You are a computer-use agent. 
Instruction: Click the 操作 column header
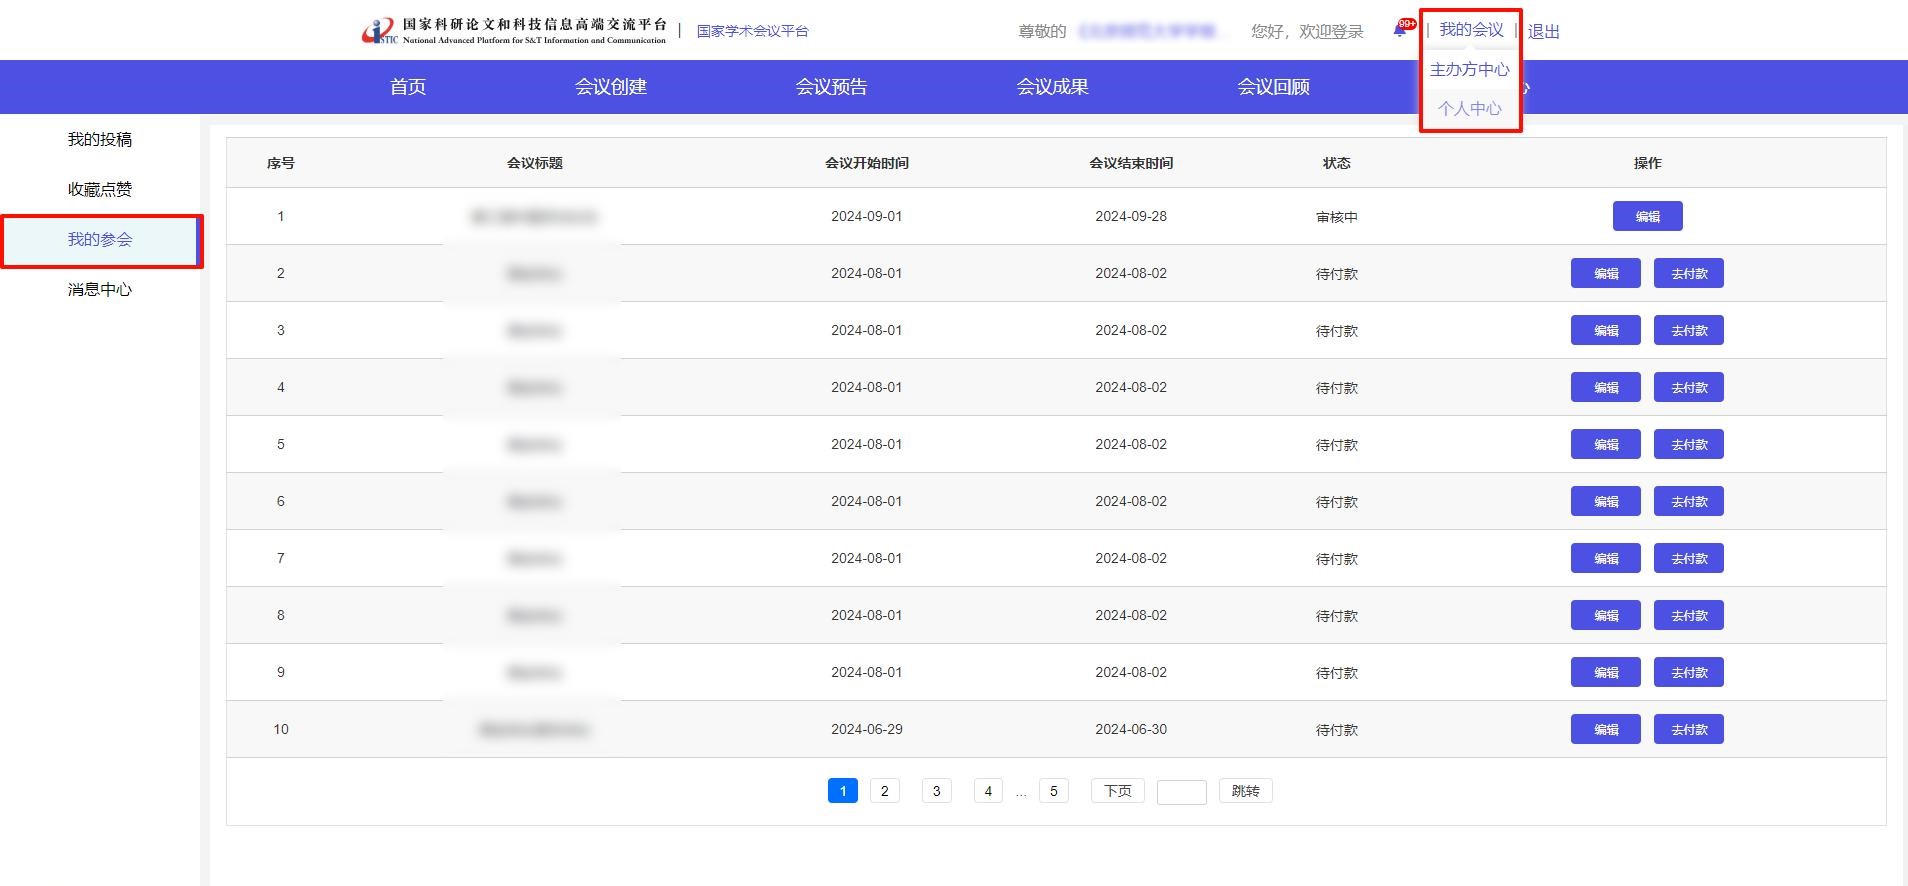pos(1648,163)
